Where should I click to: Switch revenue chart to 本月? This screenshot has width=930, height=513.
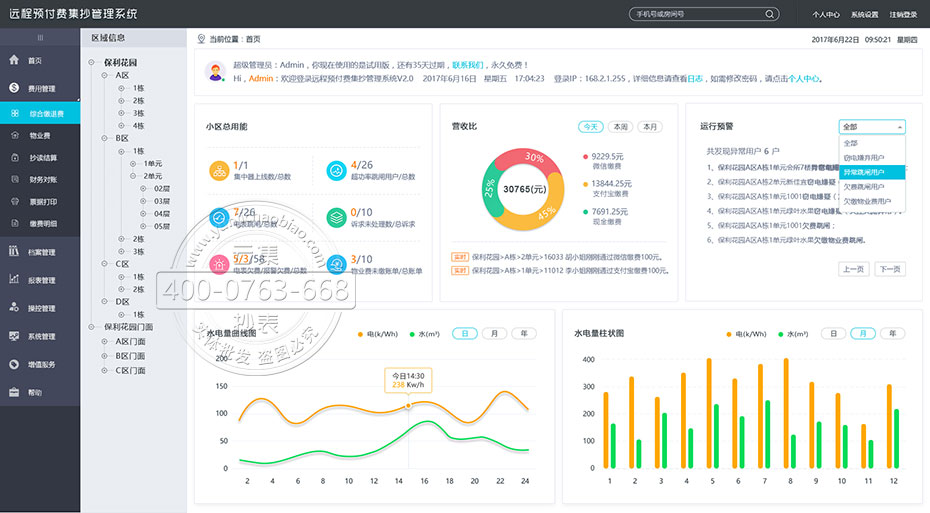[651, 127]
